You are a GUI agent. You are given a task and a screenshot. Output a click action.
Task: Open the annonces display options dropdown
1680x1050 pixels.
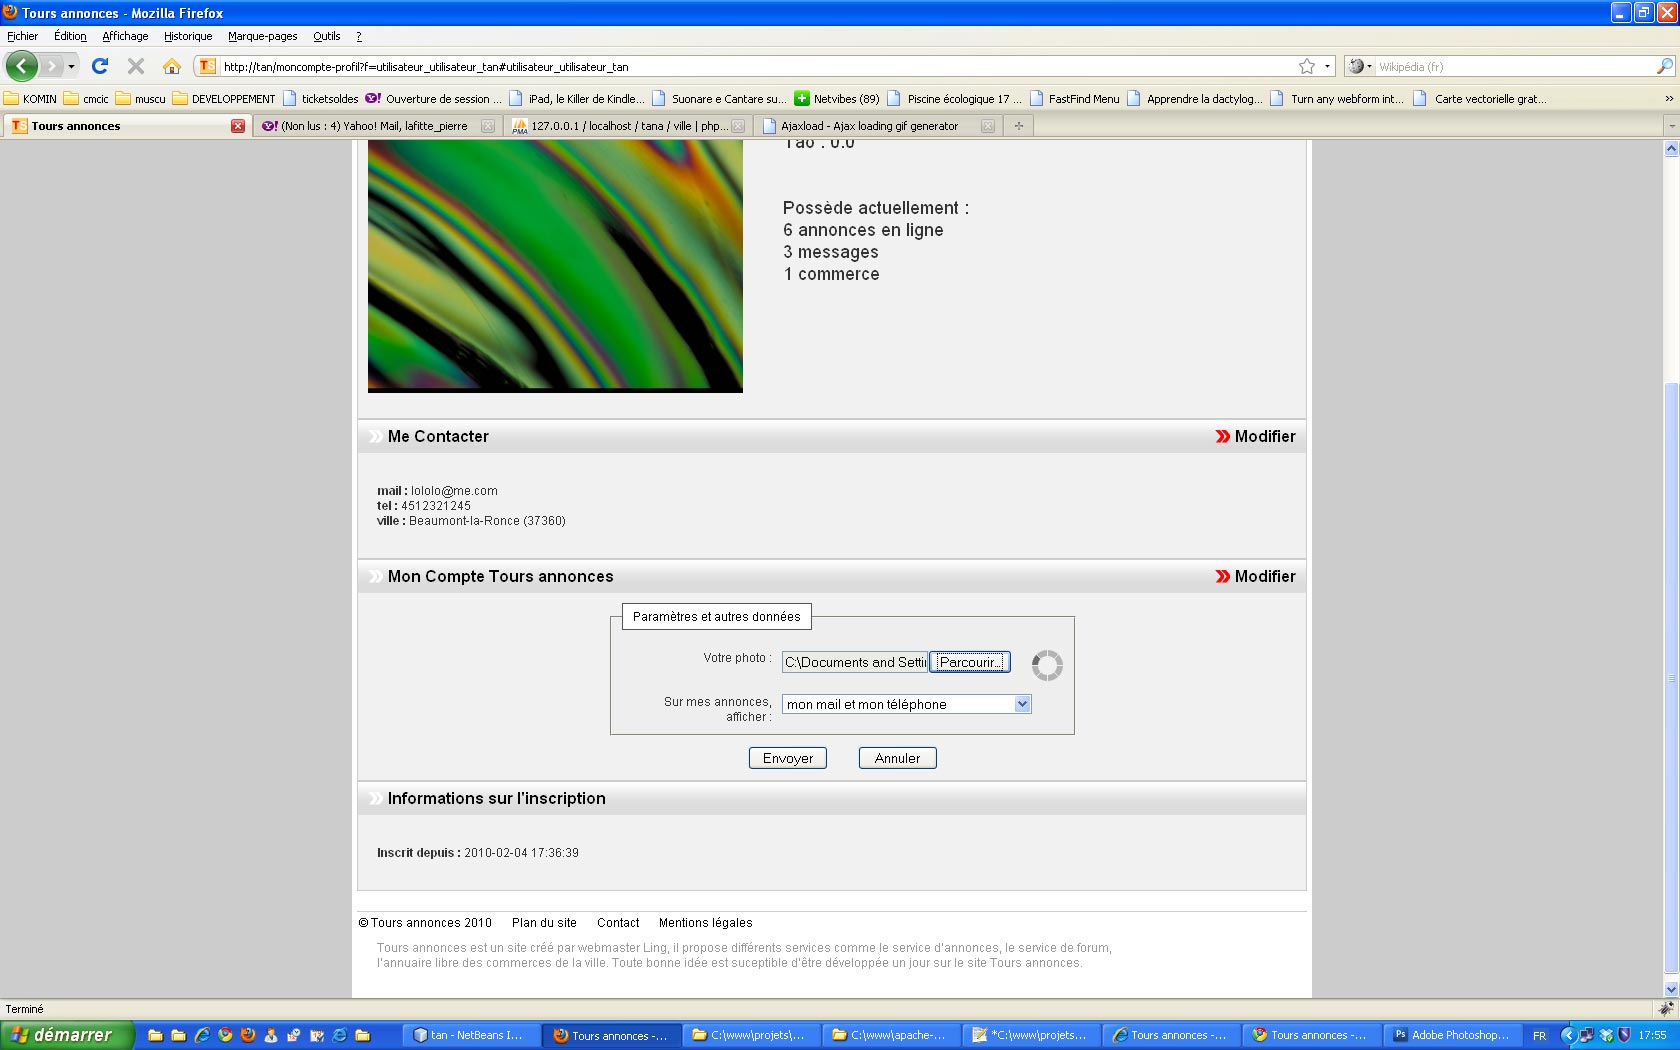1022,704
